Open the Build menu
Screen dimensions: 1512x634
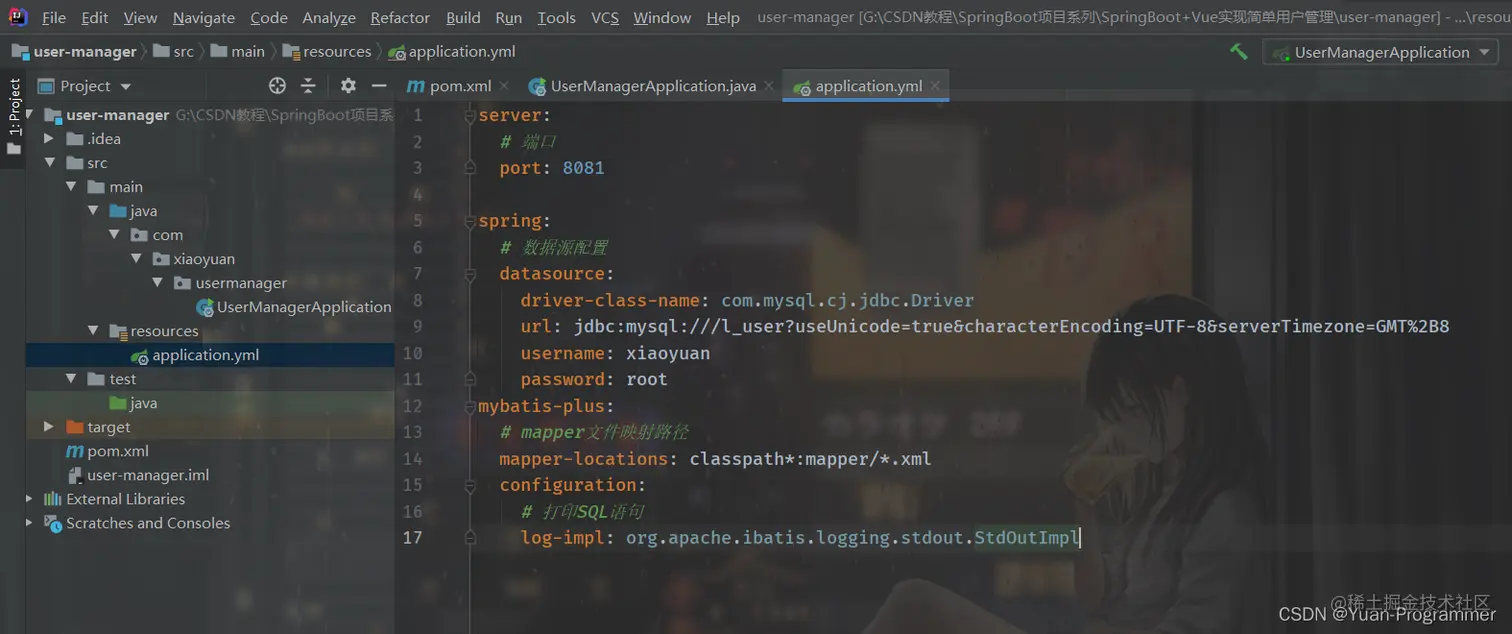coord(463,18)
